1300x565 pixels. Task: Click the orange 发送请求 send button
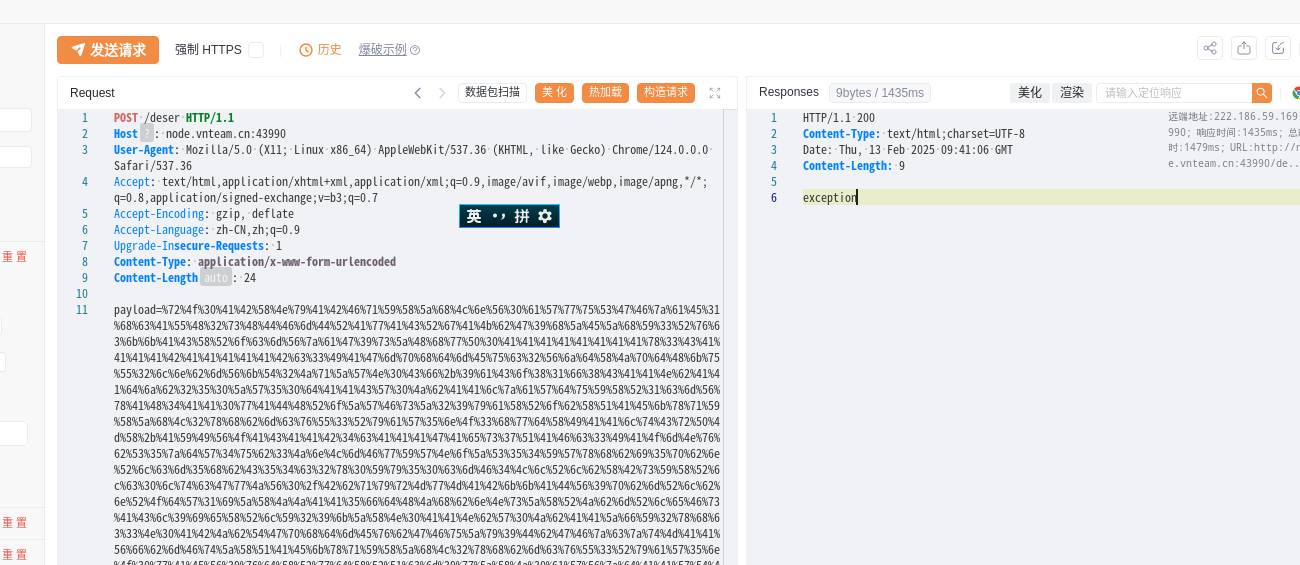(x=108, y=50)
